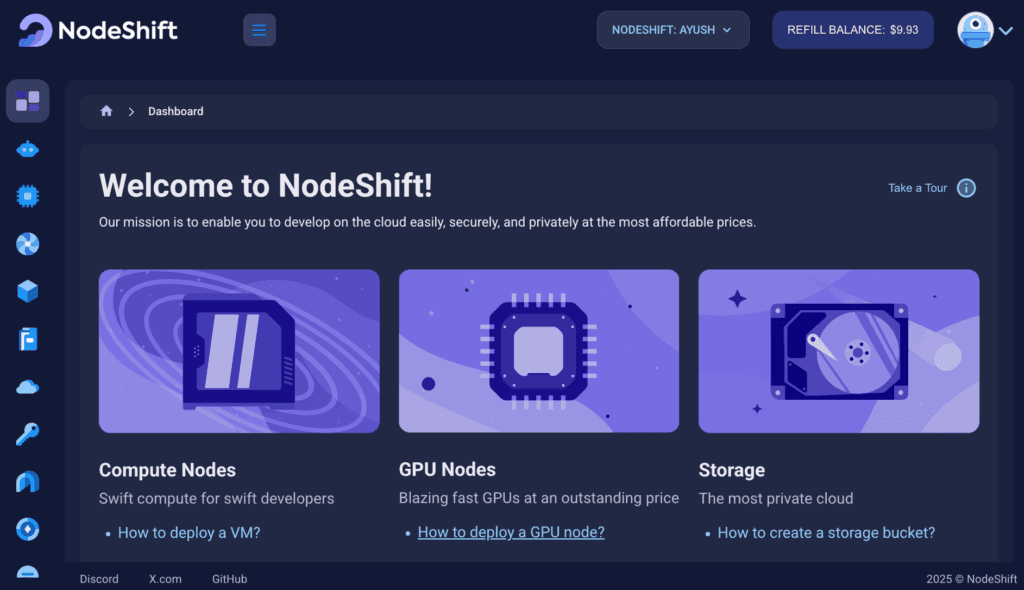The width and height of the screenshot is (1024, 590).
Task: Toggle the sidebar with the hamburger menu button
Action: pos(259,30)
